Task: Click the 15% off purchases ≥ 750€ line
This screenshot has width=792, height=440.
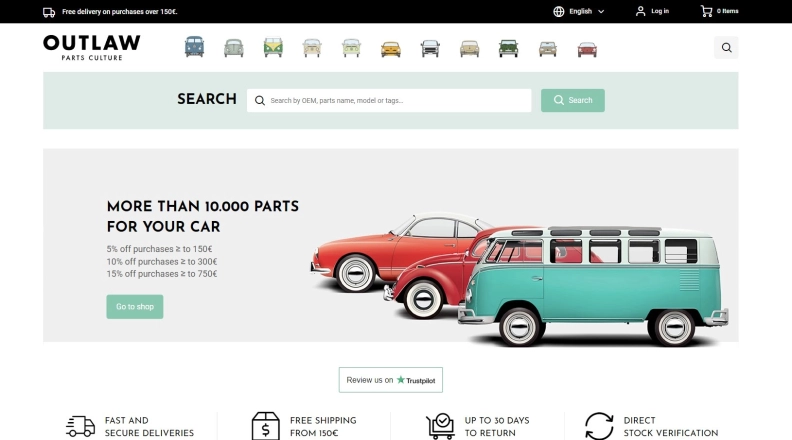Action: pyautogui.click(x=162, y=274)
